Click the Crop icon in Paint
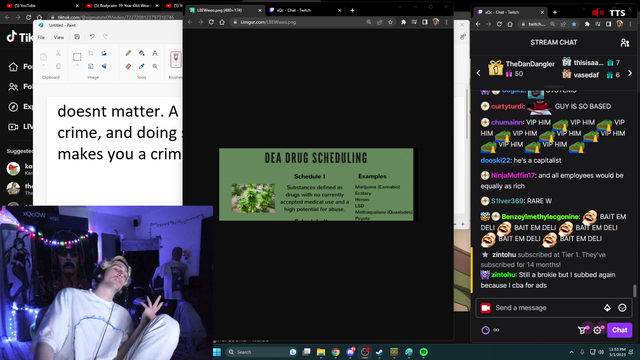 [x=91, y=53]
